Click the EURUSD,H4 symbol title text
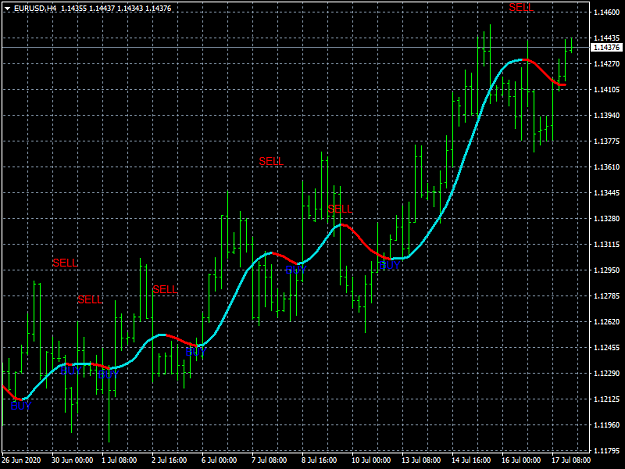 click(35, 8)
